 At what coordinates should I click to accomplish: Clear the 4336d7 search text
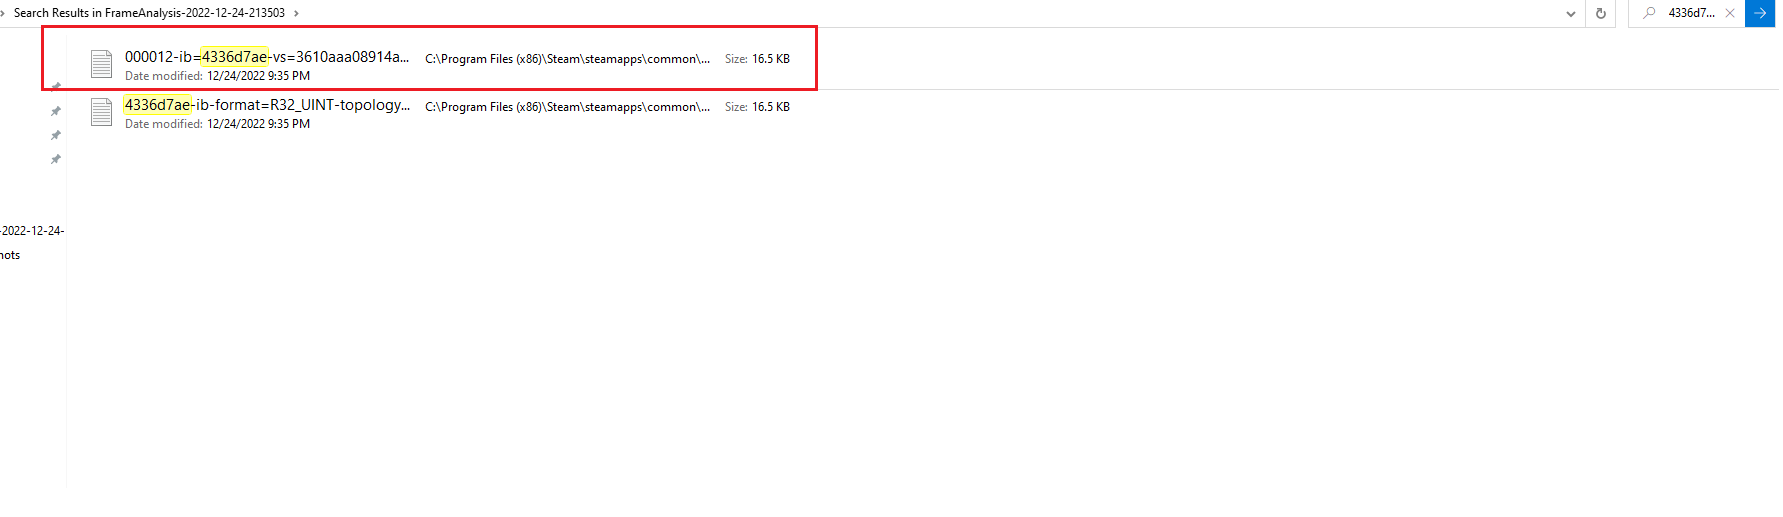pyautogui.click(x=1730, y=13)
